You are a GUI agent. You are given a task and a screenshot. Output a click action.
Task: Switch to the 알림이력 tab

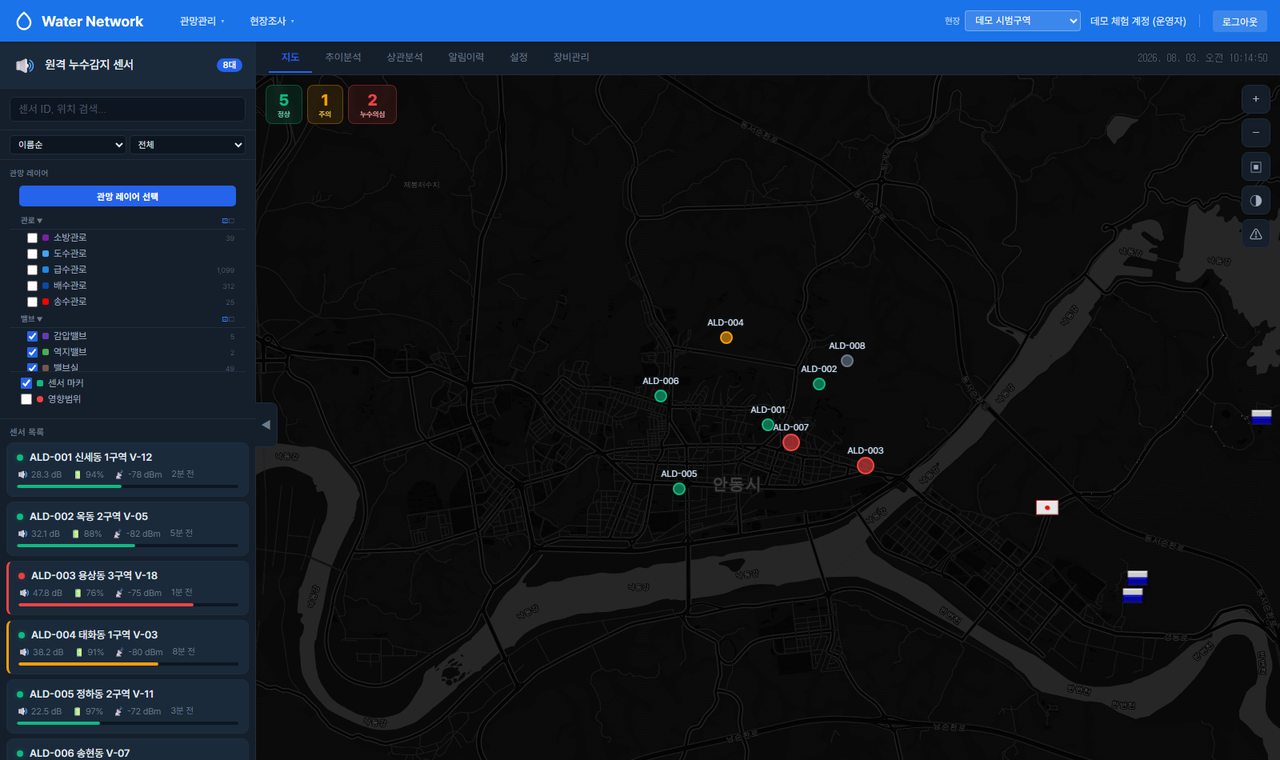pos(466,57)
